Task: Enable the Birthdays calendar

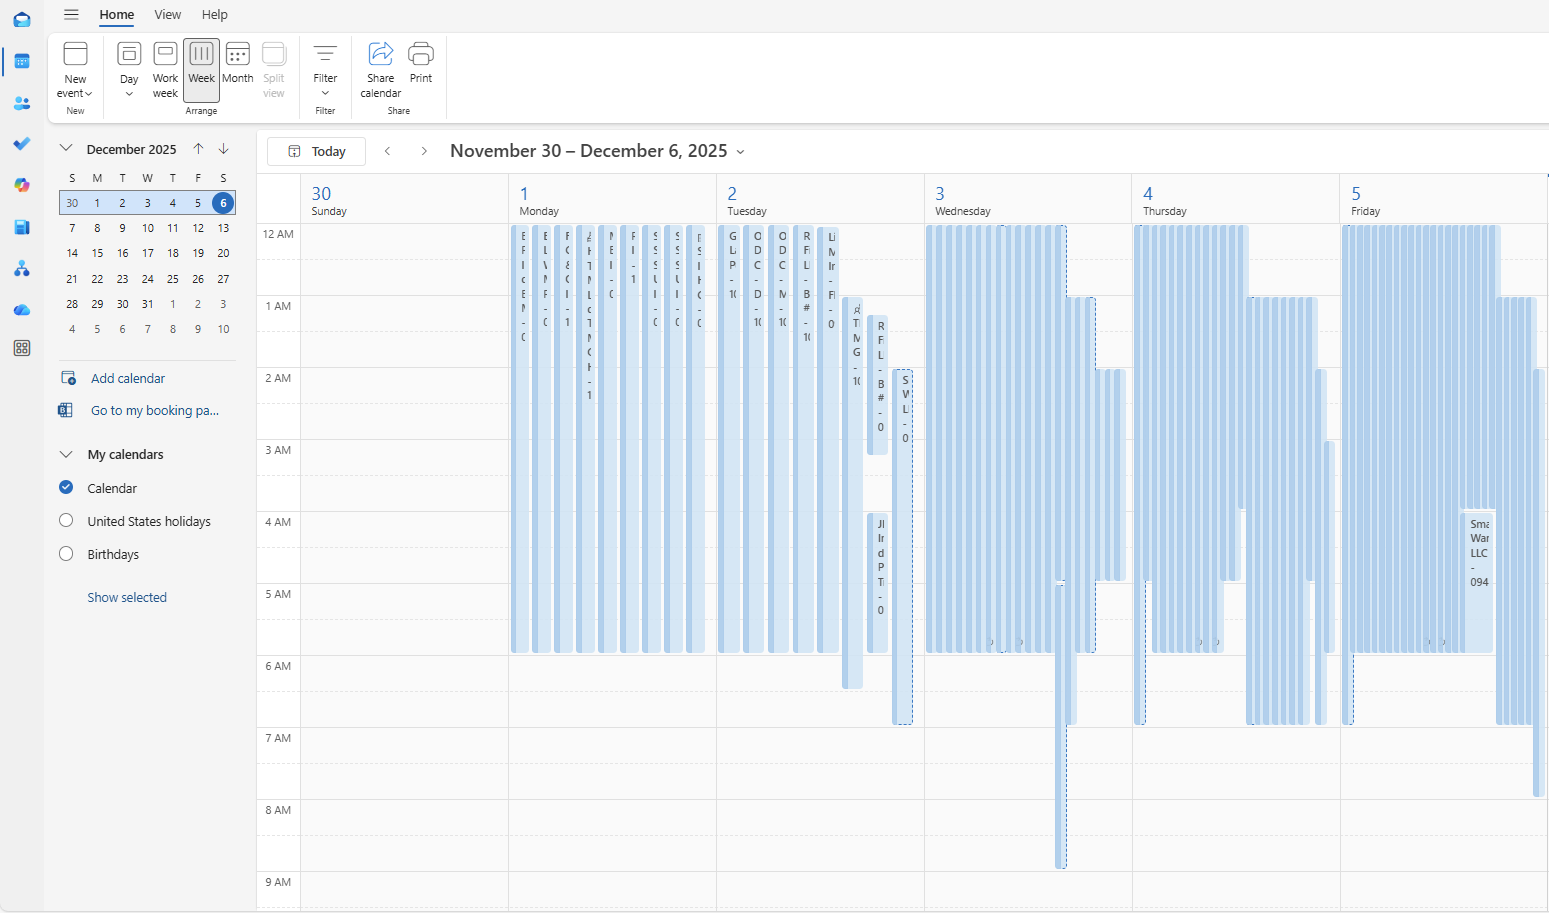Action: coord(66,553)
